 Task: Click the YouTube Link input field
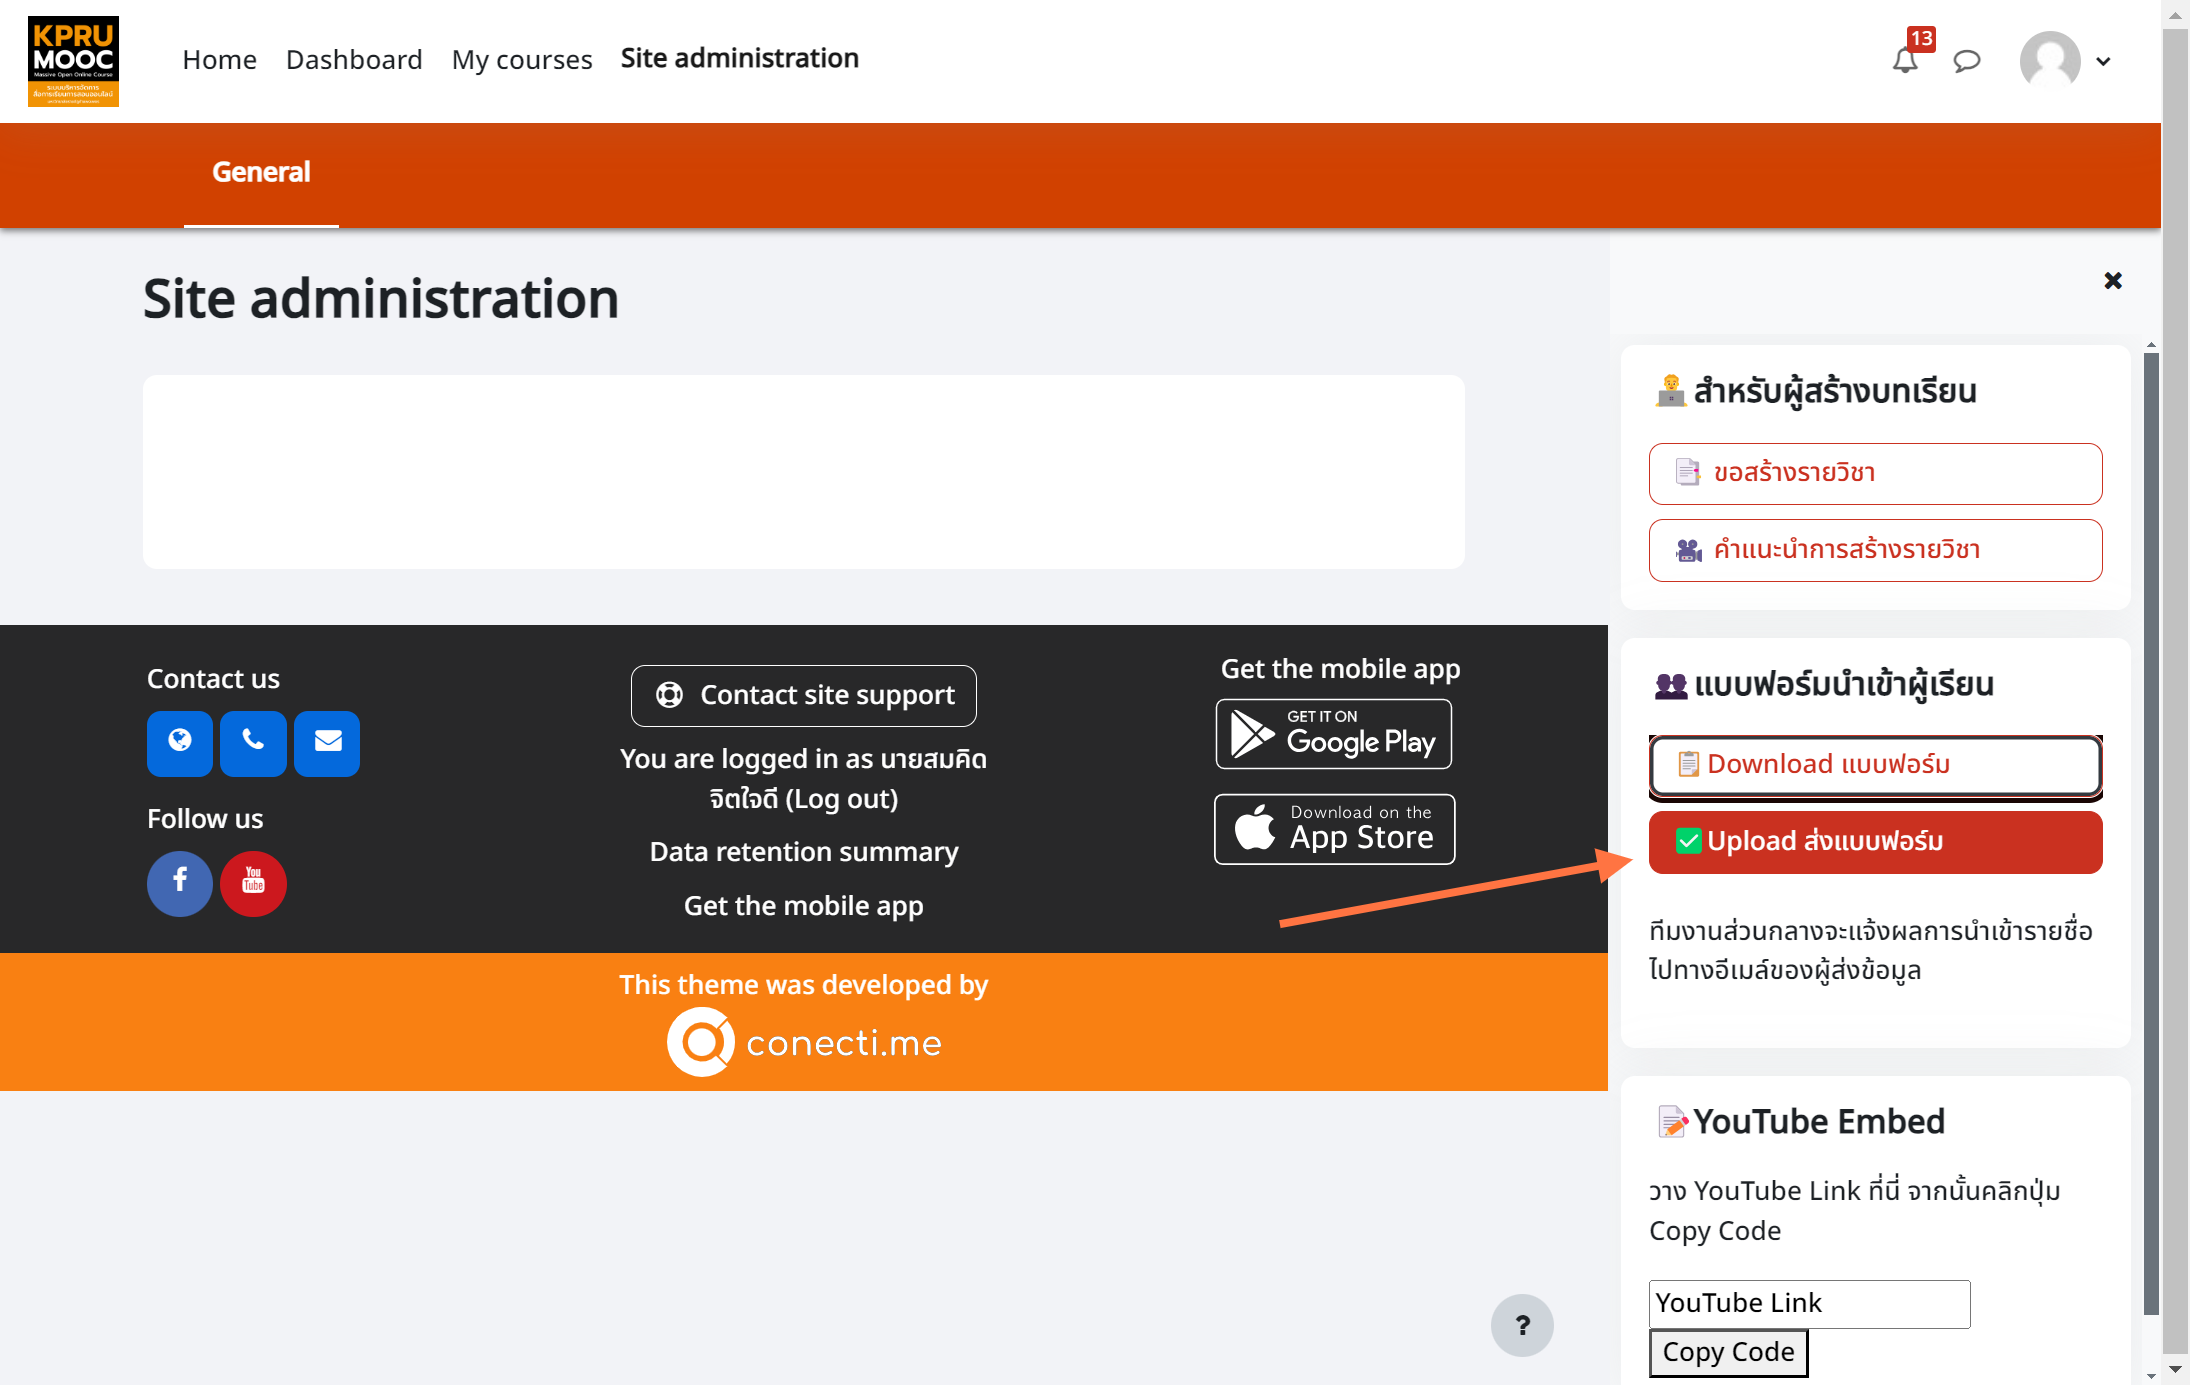(1809, 1303)
